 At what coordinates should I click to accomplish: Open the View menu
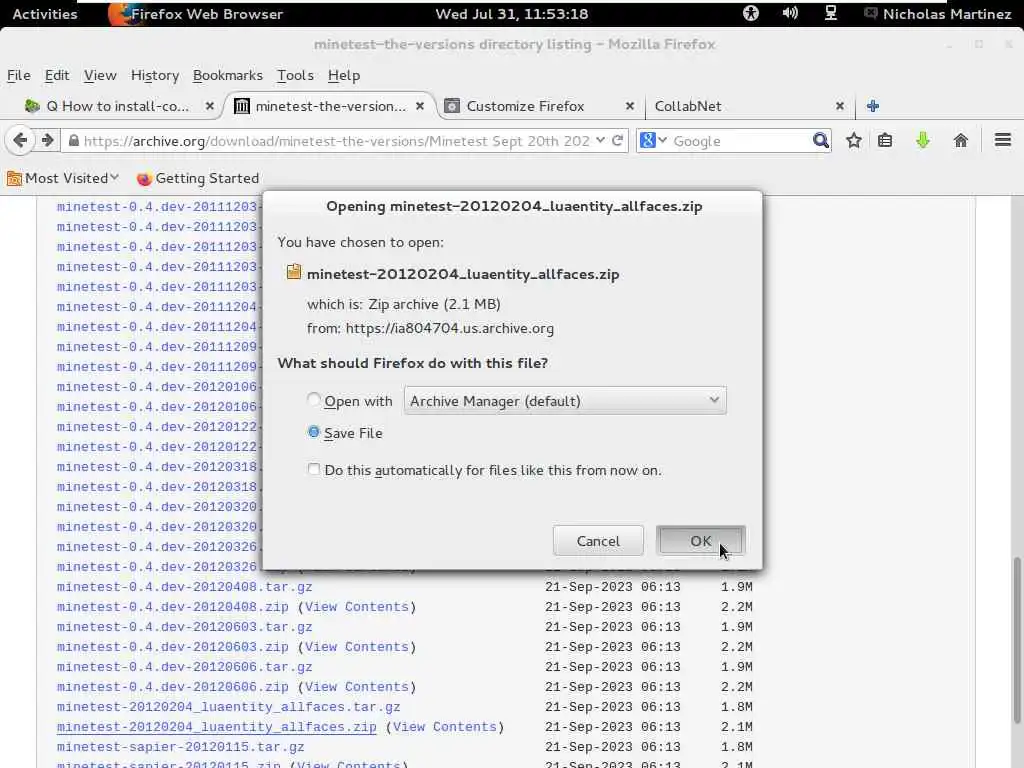[x=100, y=75]
